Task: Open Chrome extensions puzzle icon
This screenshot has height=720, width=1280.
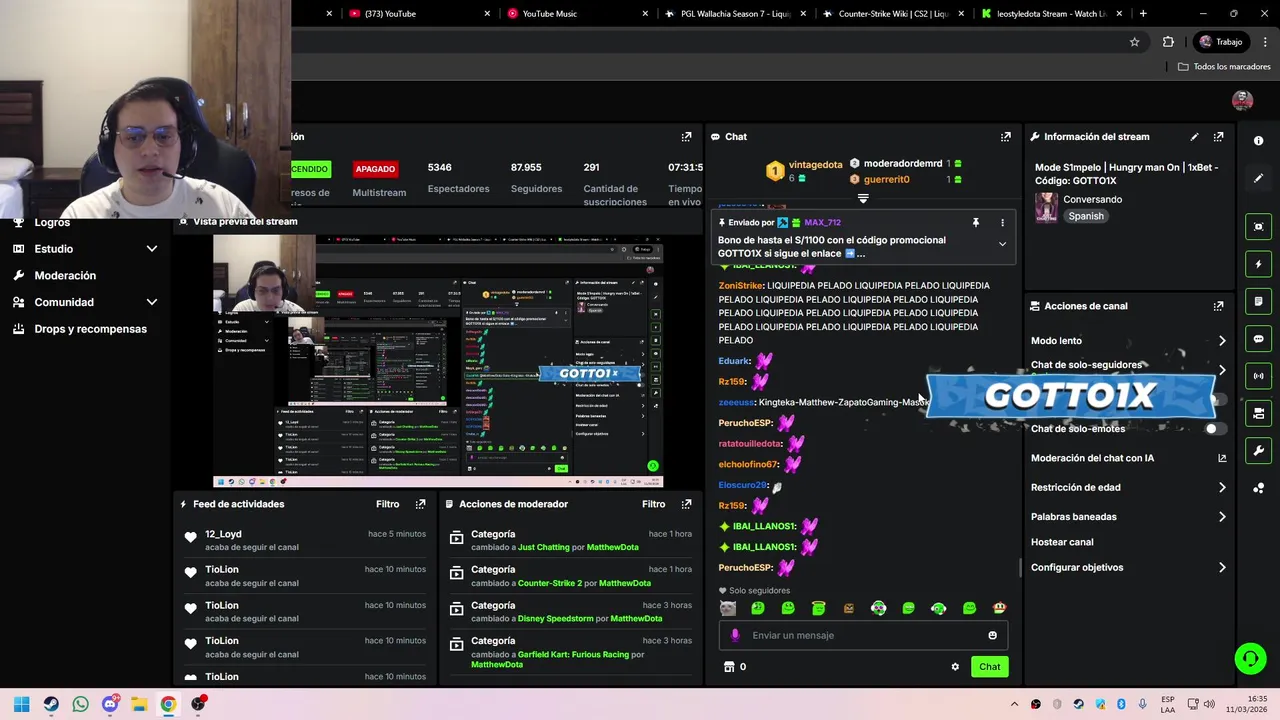Action: (1168, 42)
